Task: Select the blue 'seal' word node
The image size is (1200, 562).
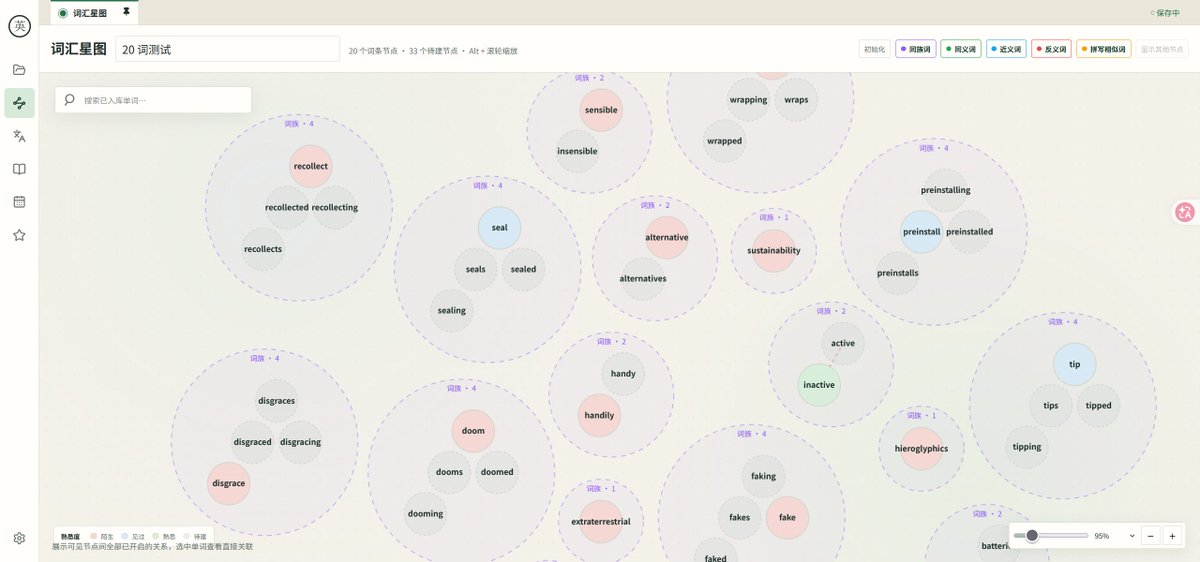Action: click(499, 227)
